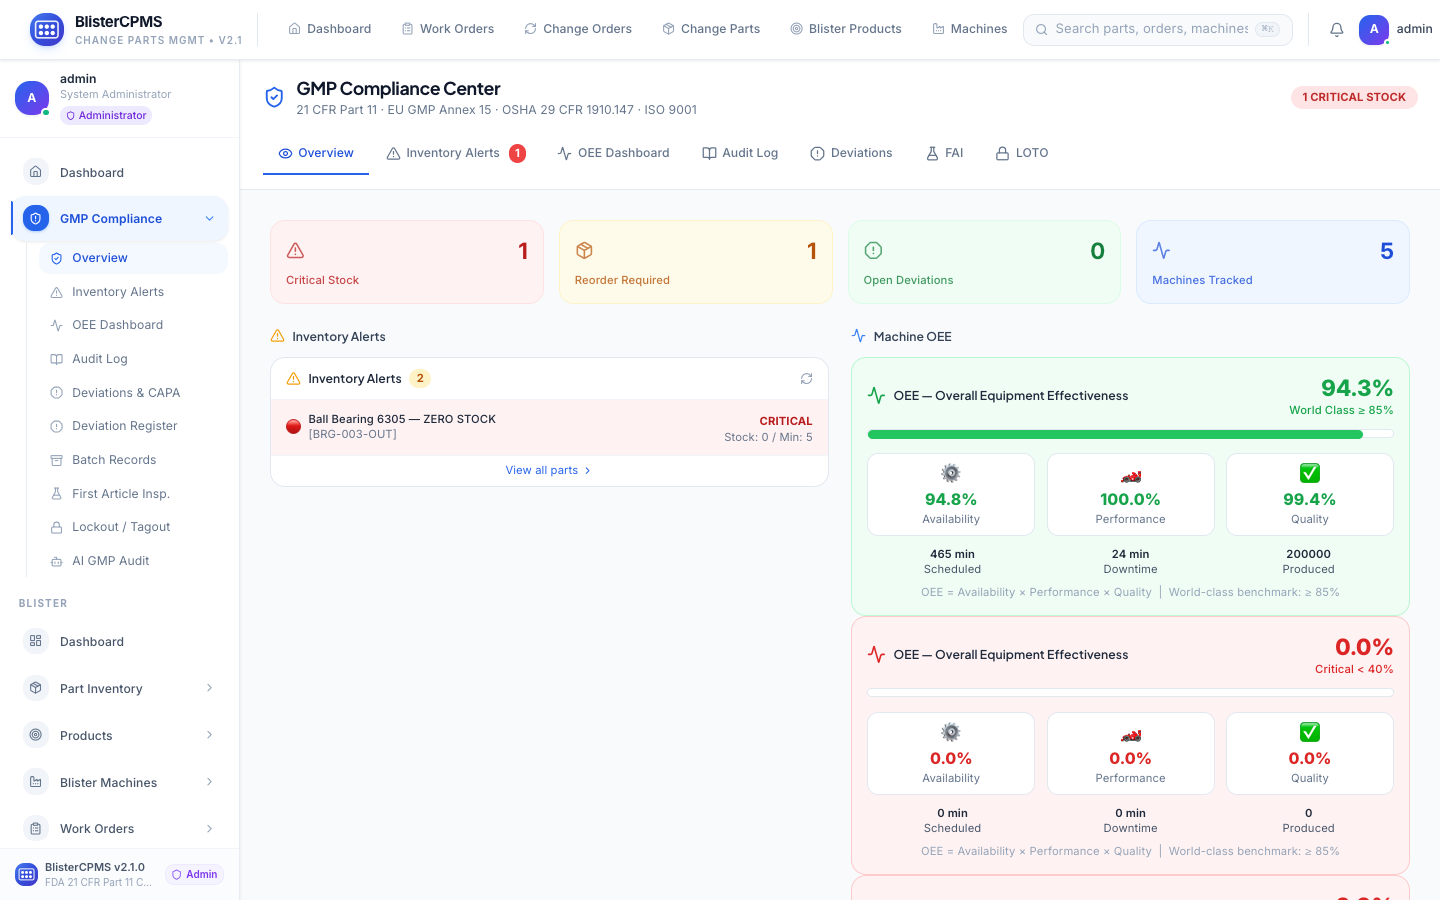Image resolution: width=1440 pixels, height=900 pixels.
Task: Expand the sidebar Work Orders submenu
Action: [209, 828]
